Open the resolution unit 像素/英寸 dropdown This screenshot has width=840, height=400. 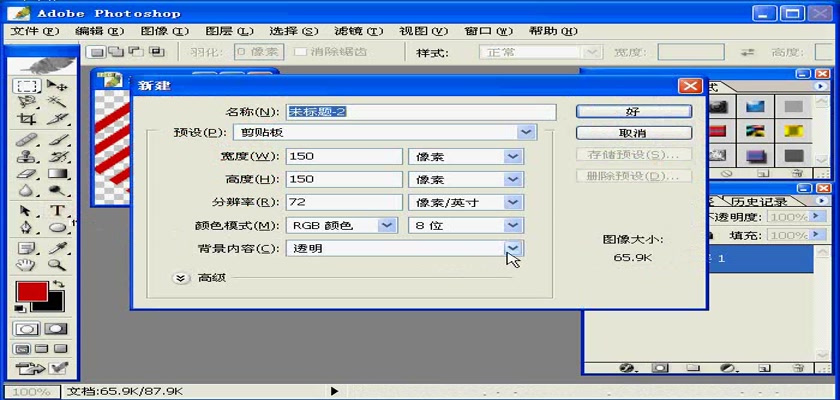click(513, 202)
